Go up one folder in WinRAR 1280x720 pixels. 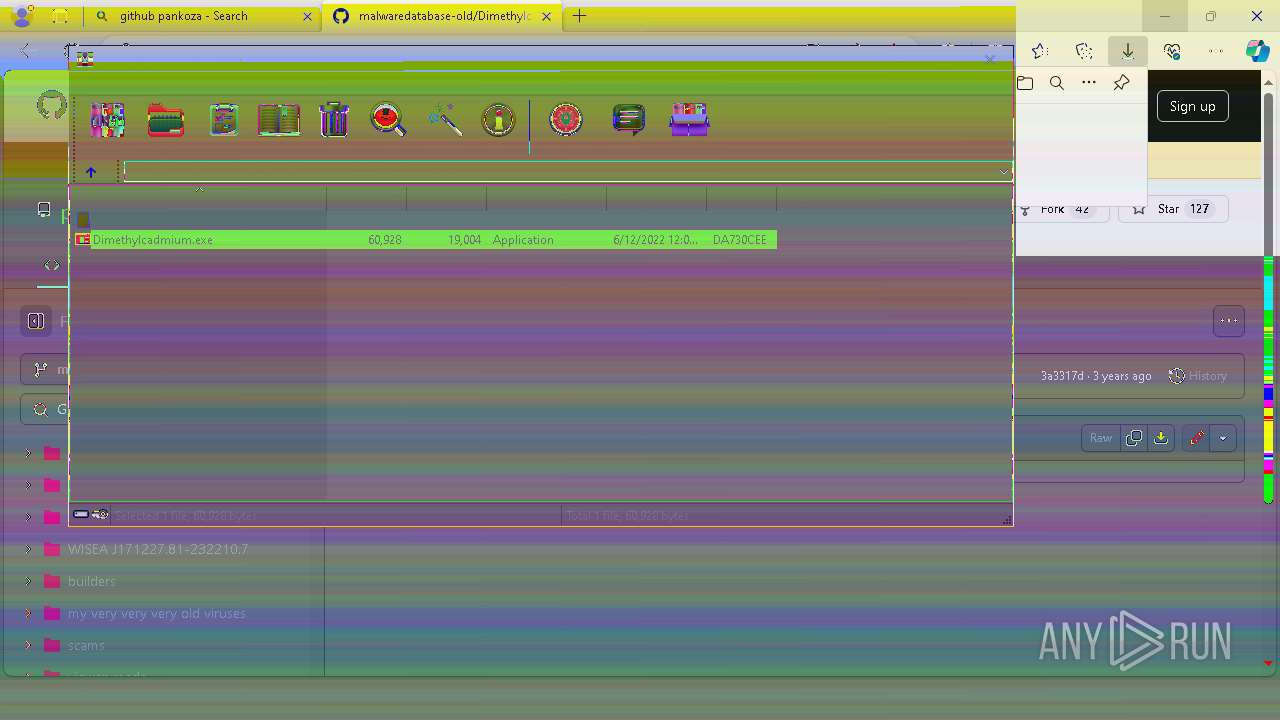tap(91, 172)
